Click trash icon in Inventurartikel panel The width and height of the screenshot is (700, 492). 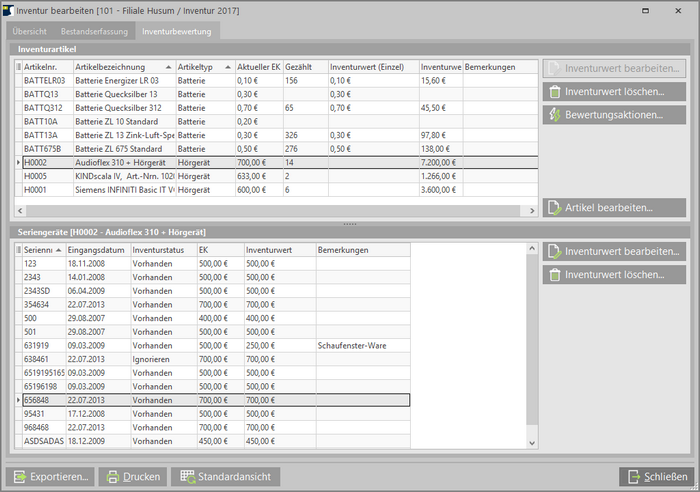[x=555, y=92]
